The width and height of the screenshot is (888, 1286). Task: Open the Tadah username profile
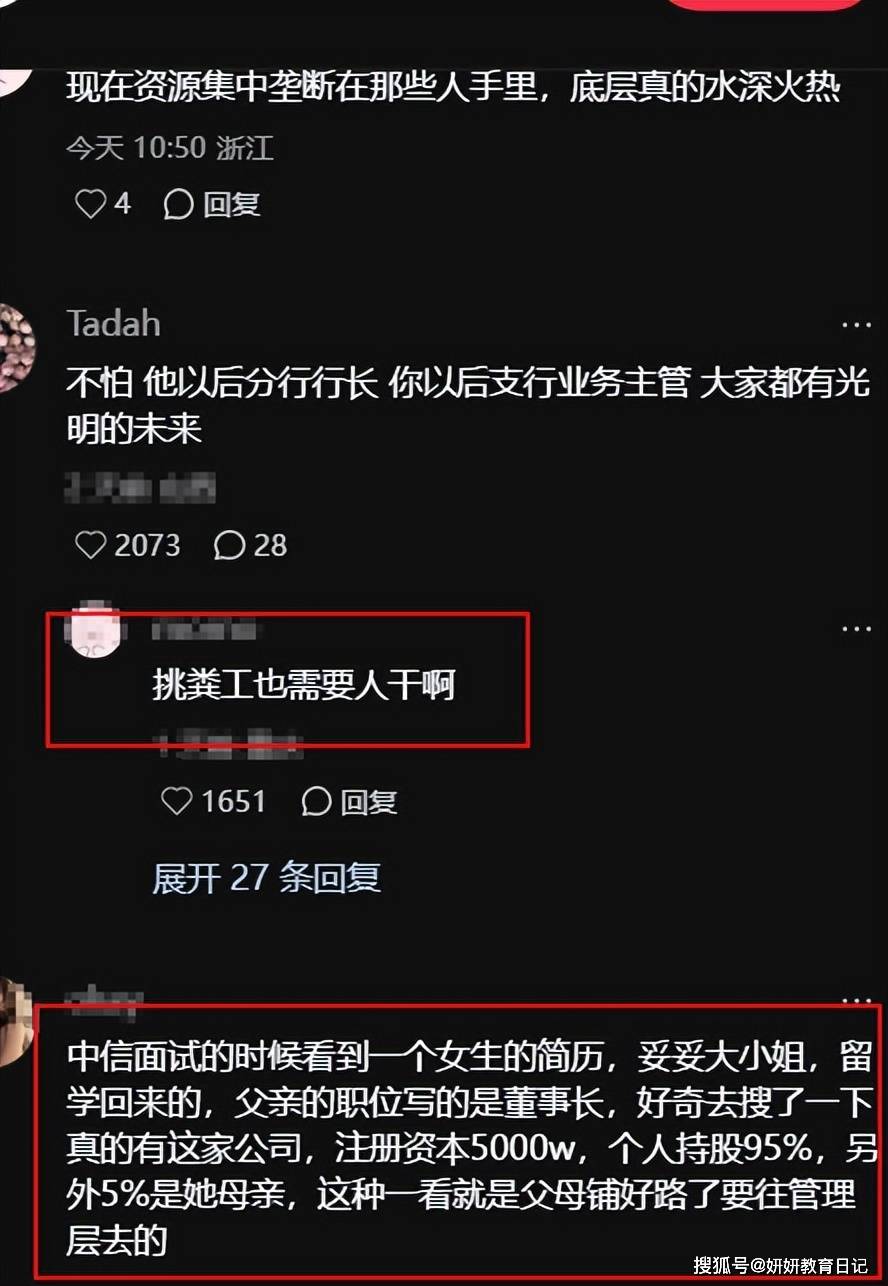[113, 323]
